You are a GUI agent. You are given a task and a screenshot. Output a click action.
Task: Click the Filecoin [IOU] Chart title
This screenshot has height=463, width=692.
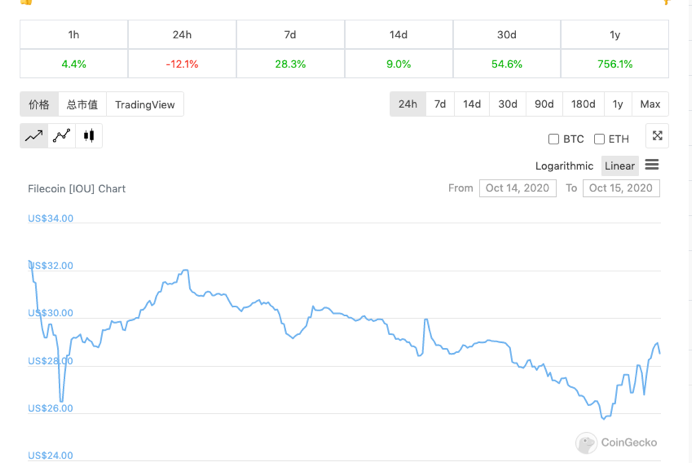click(x=77, y=188)
